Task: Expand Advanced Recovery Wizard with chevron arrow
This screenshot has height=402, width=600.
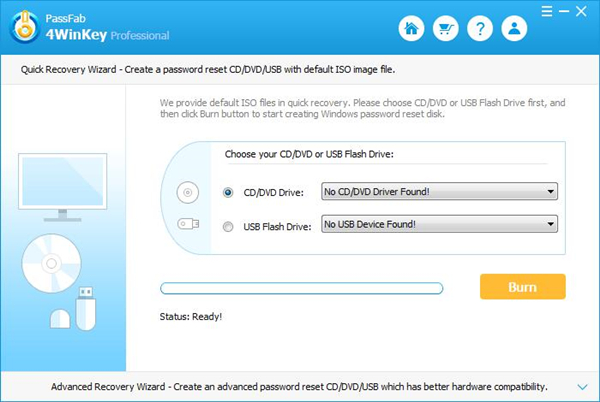Action: coord(582,386)
